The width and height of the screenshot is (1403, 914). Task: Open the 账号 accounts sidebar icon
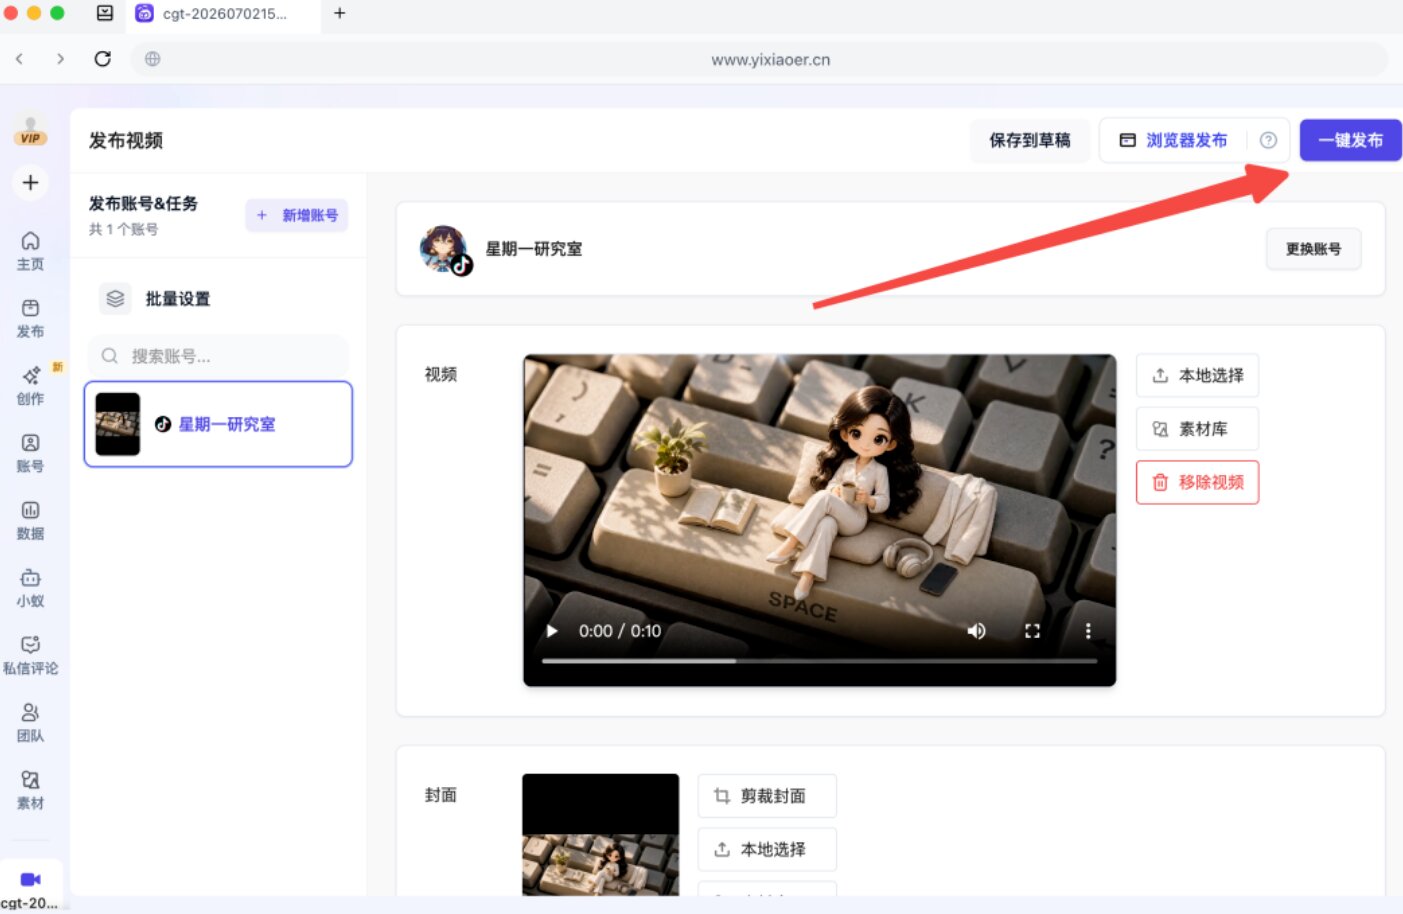point(30,452)
